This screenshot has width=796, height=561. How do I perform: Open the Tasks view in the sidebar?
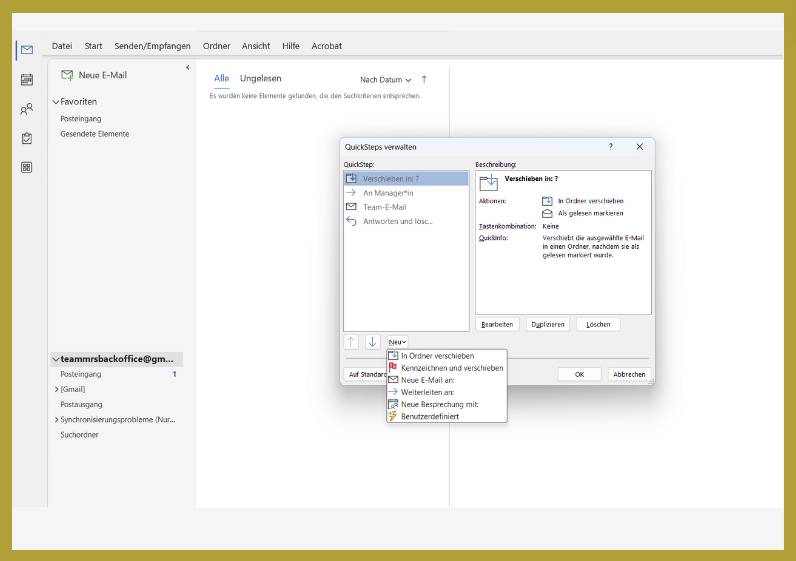tap(27, 138)
